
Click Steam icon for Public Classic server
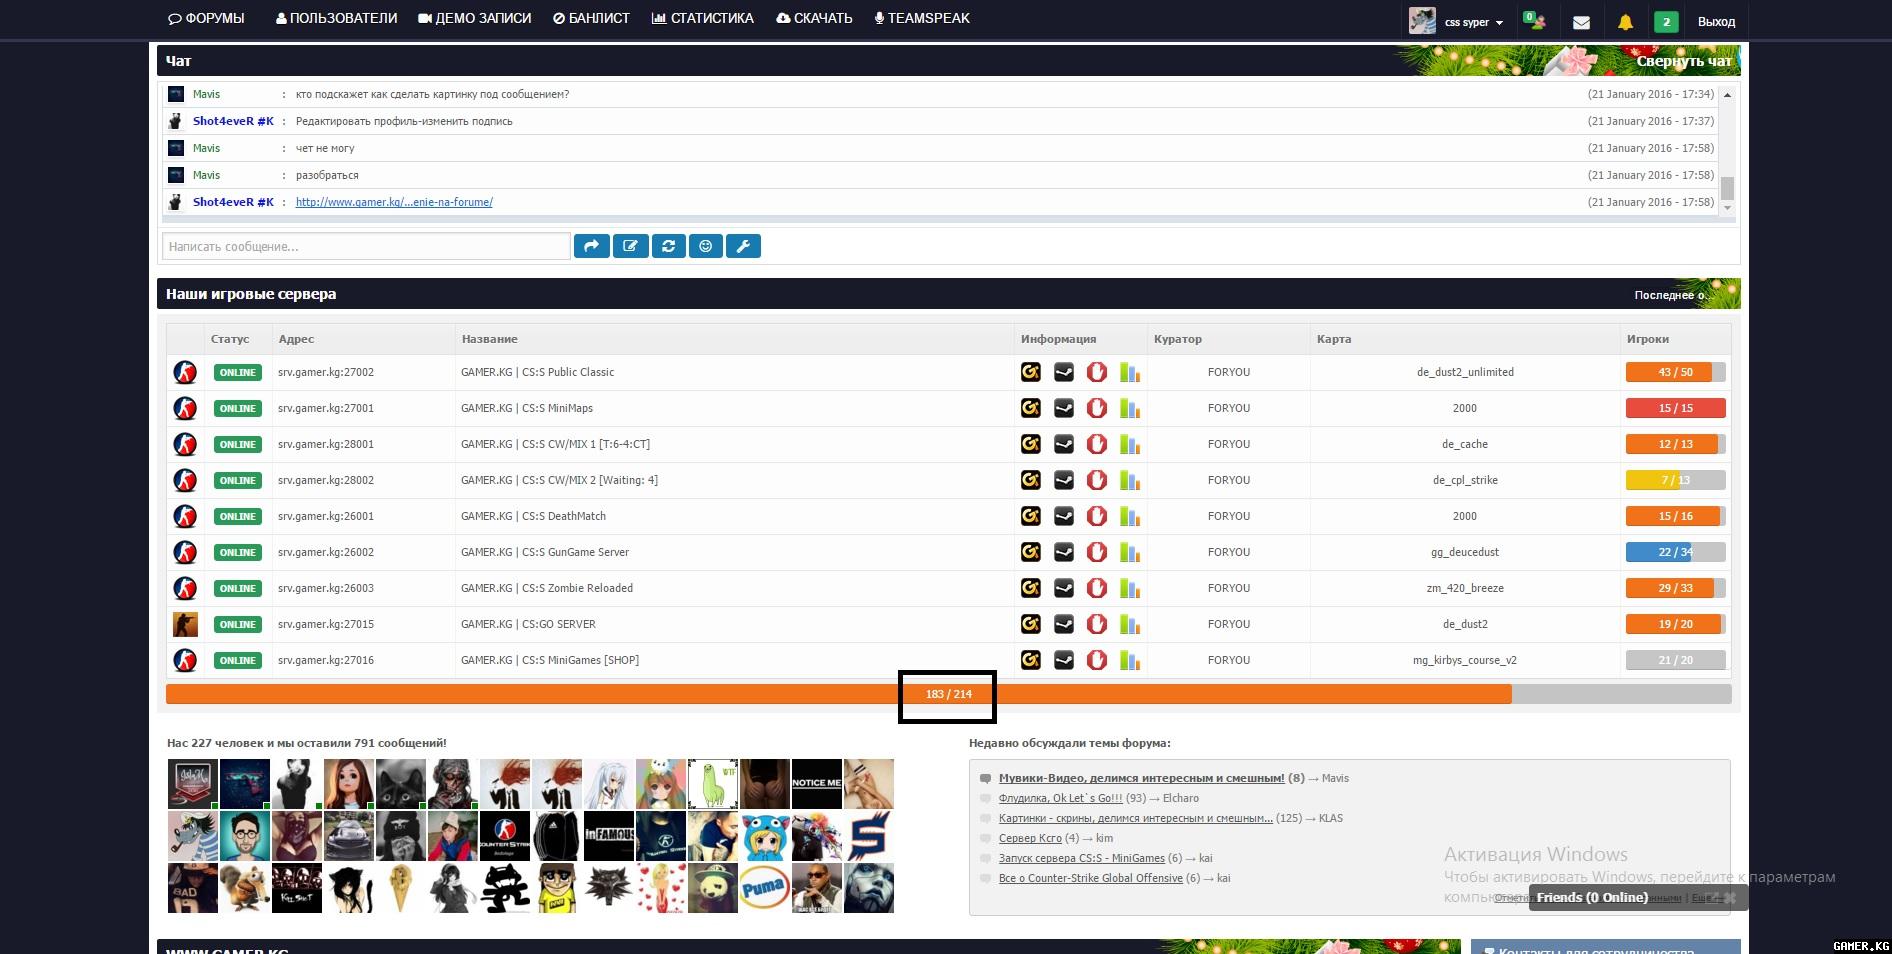1064,372
